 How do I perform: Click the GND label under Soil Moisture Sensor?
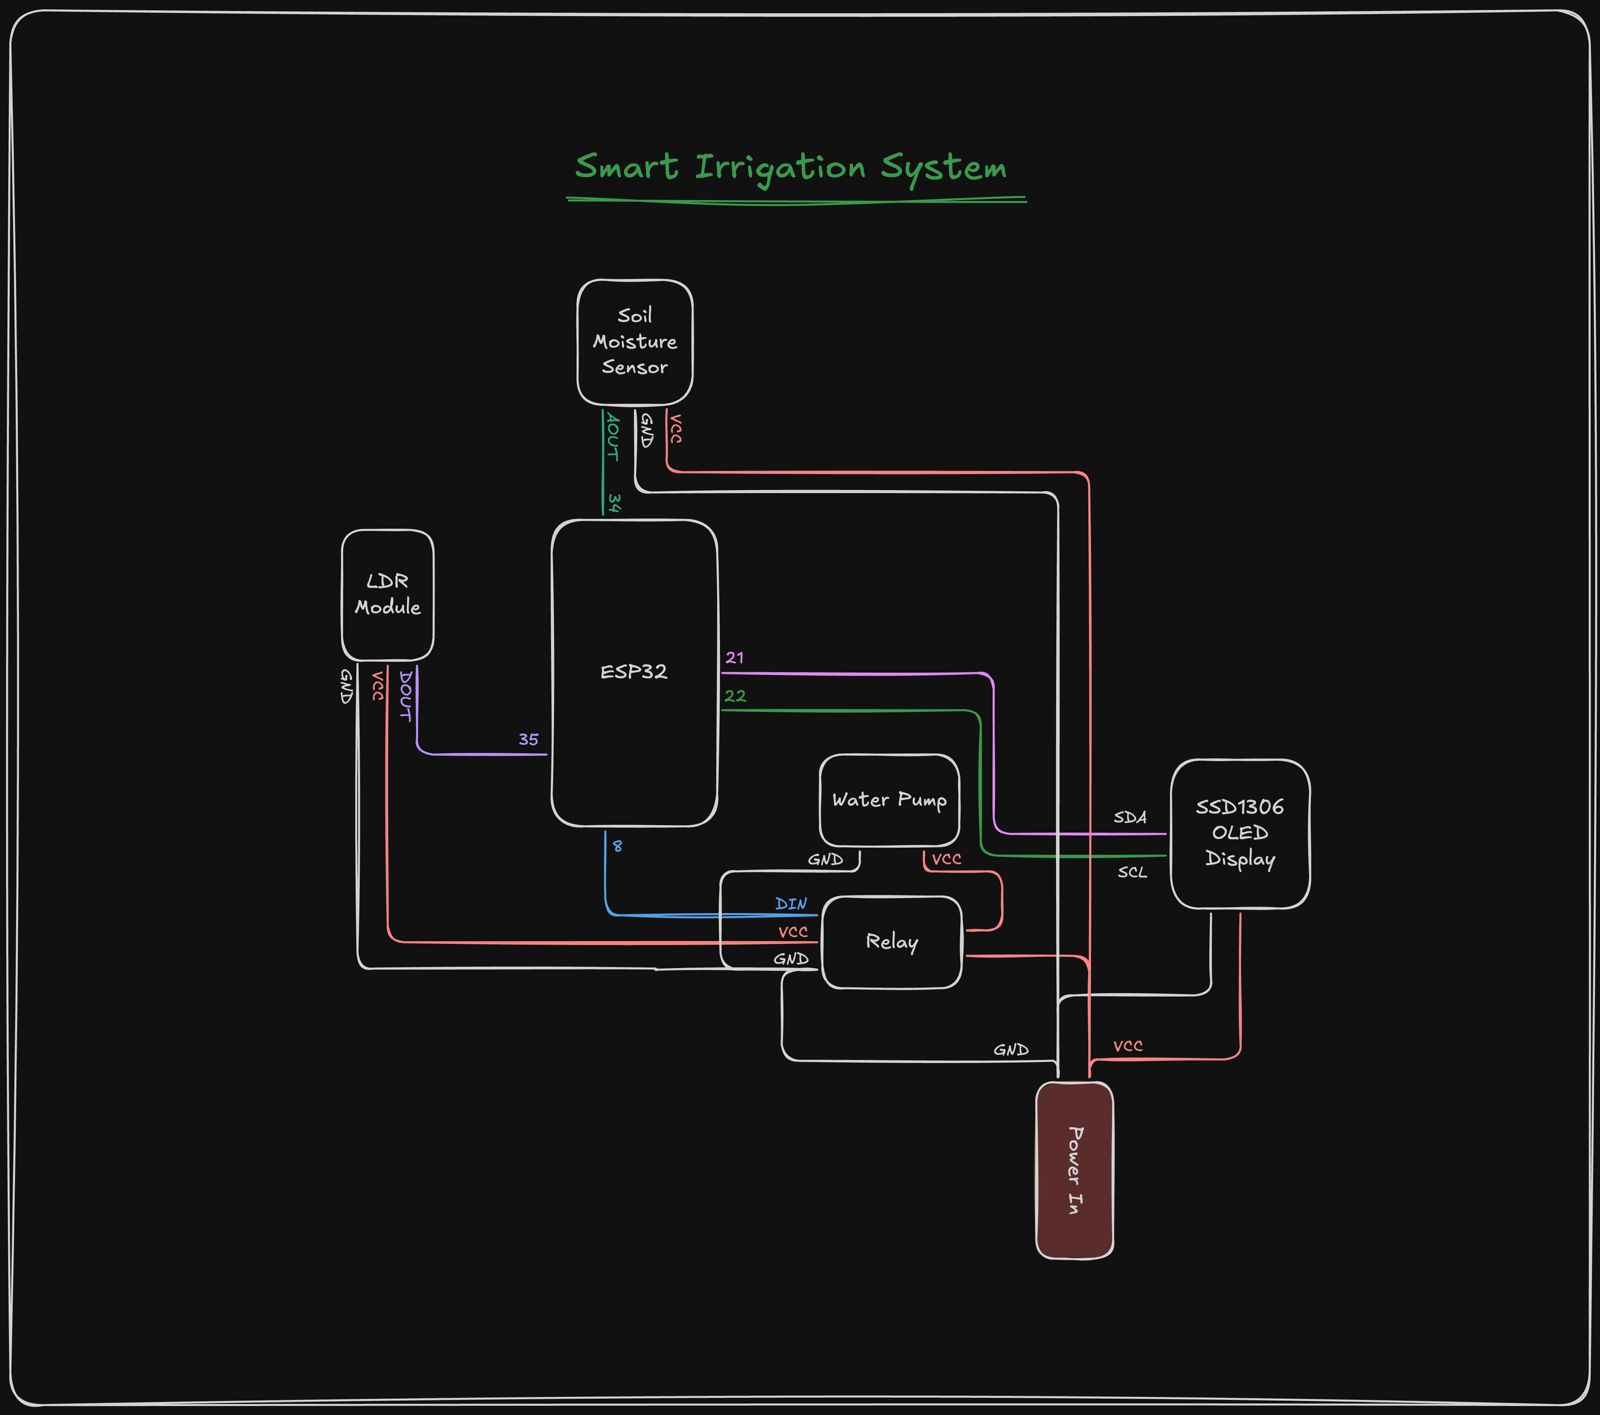646,430
